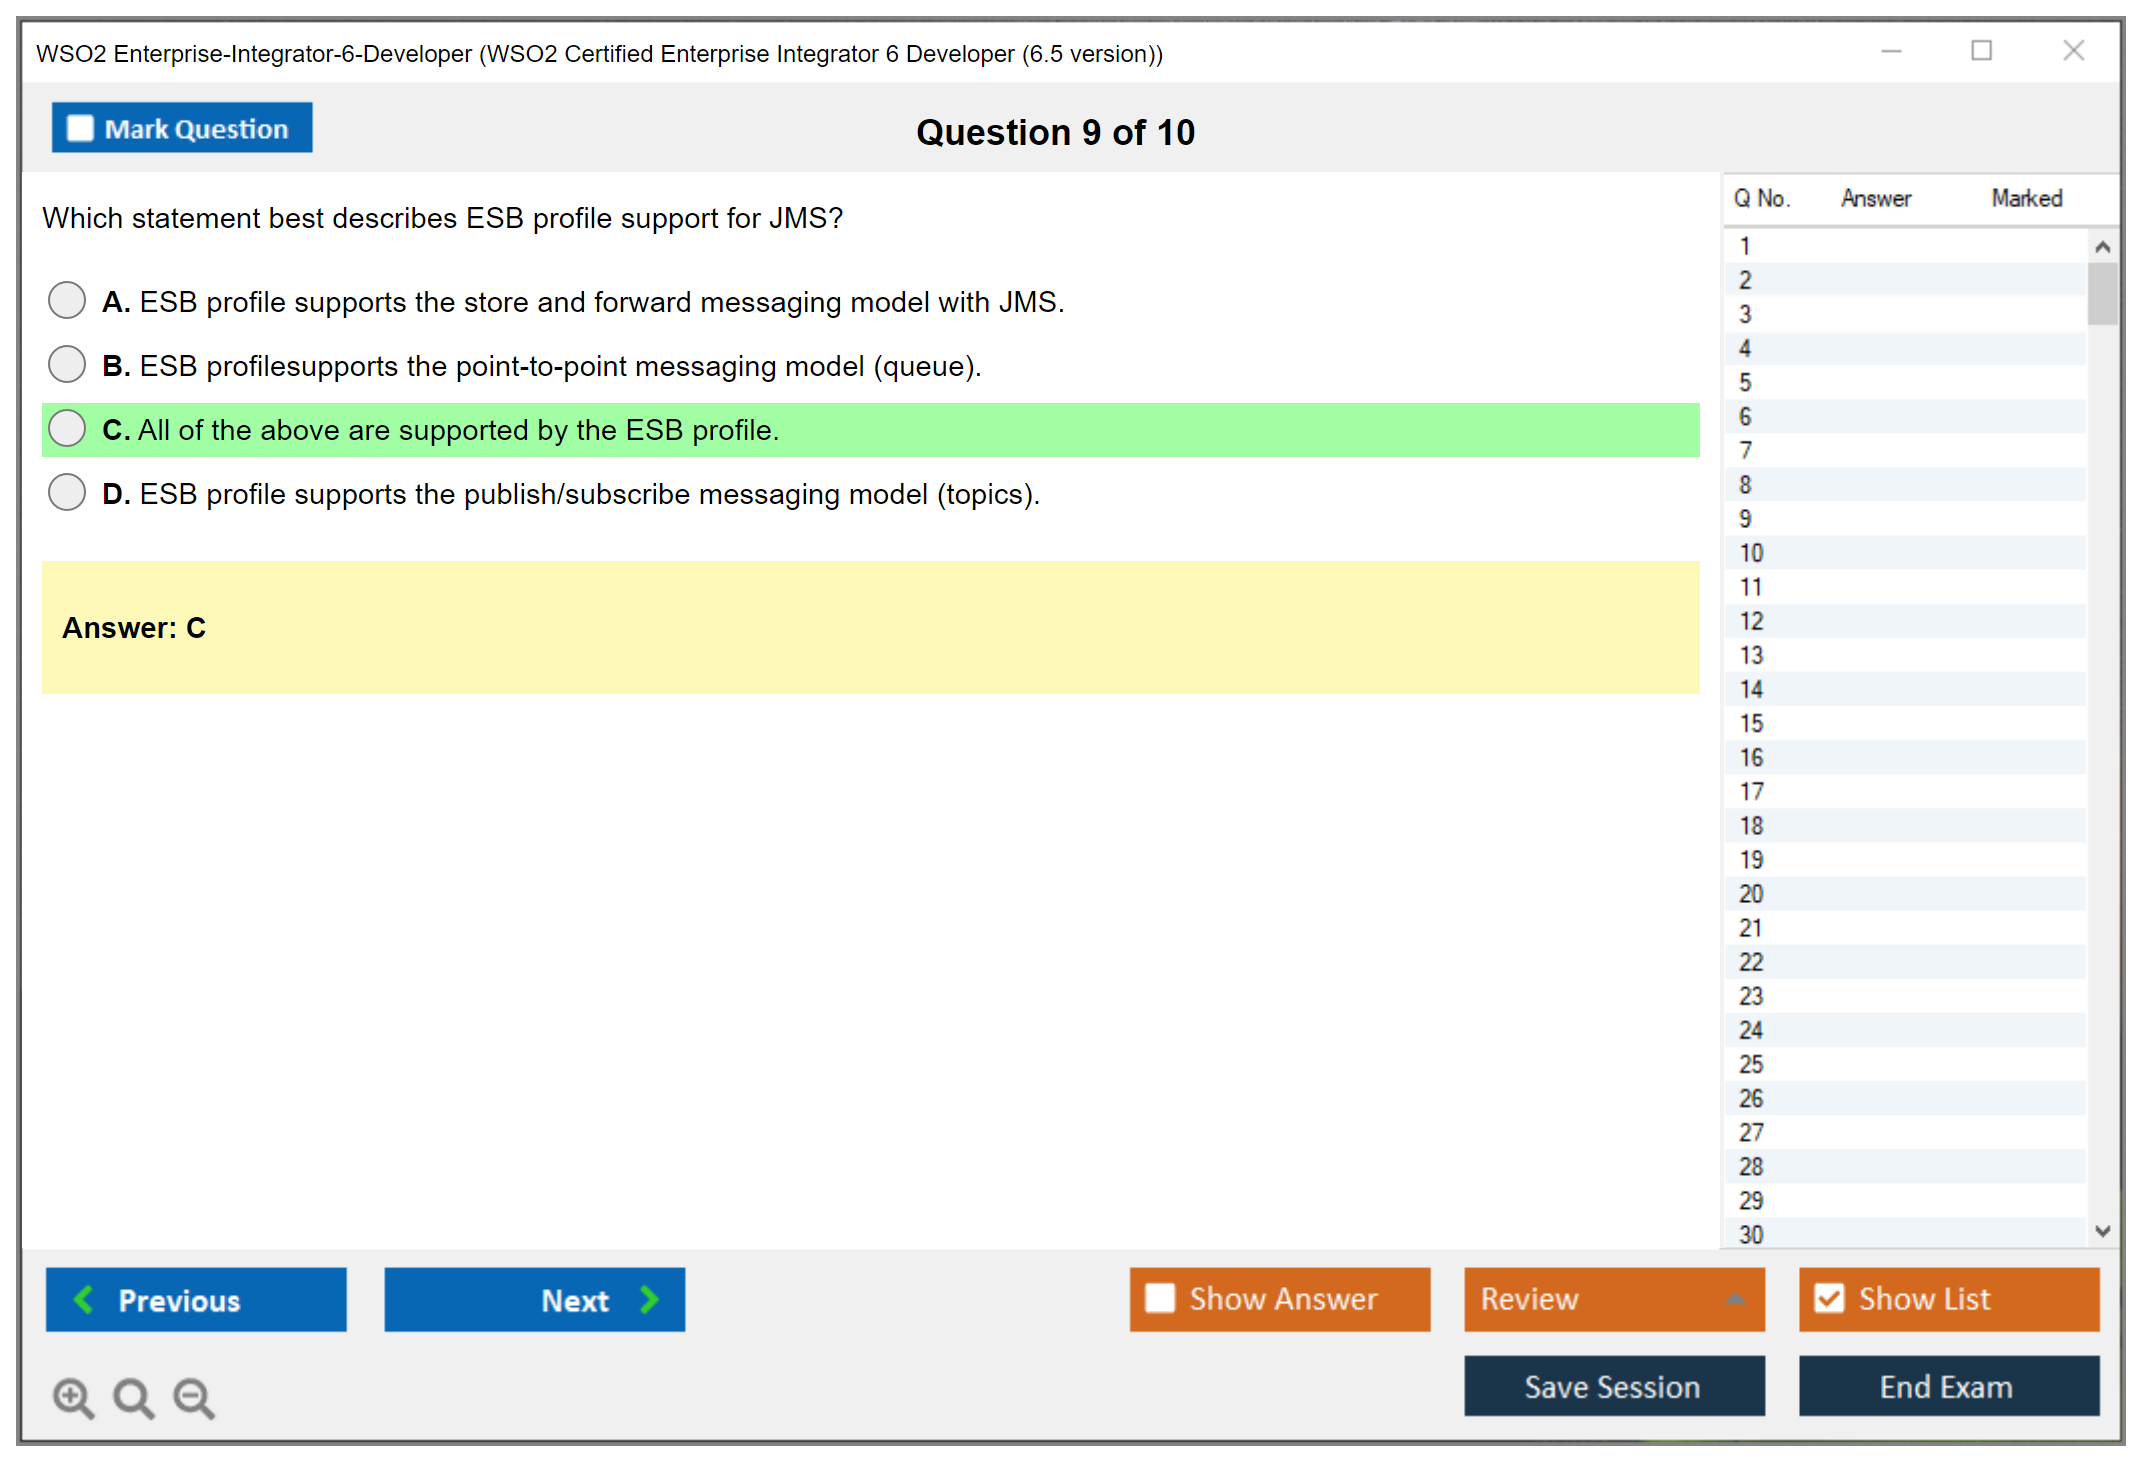The height and width of the screenshot is (1470, 2150).
Task: Click the End Exam button
Action: pos(1947,1386)
